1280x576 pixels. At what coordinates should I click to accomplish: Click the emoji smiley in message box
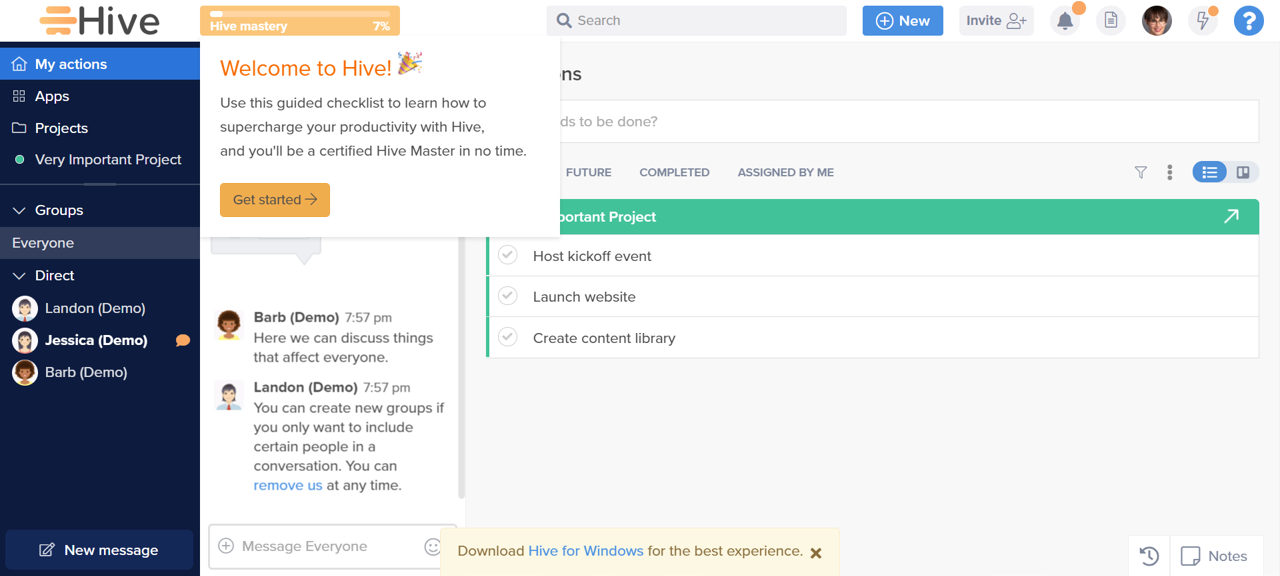pyautogui.click(x=433, y=546)
